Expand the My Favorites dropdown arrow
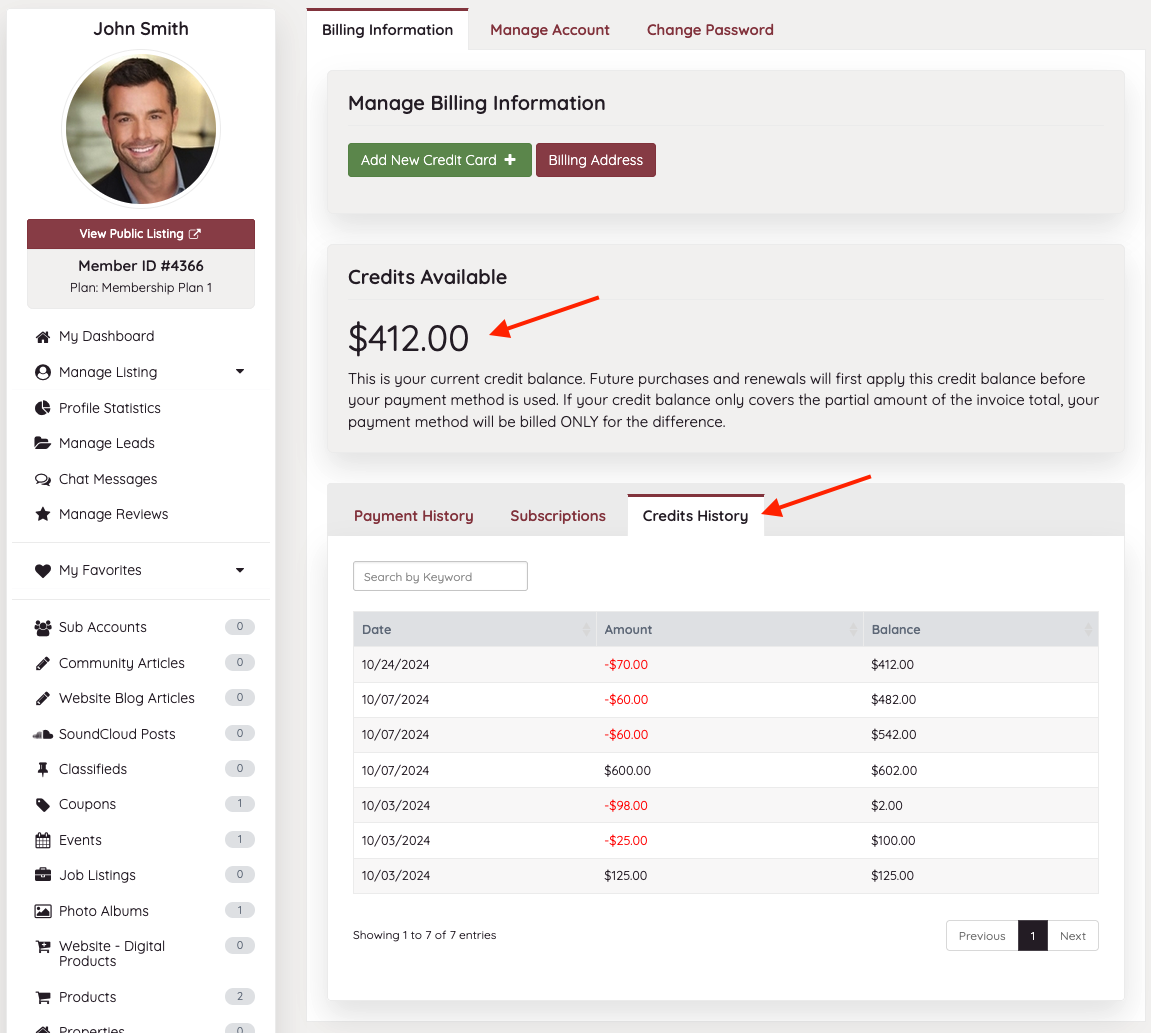The height and width of the screenshot is (1033, 1151). [x=240, y=570]
